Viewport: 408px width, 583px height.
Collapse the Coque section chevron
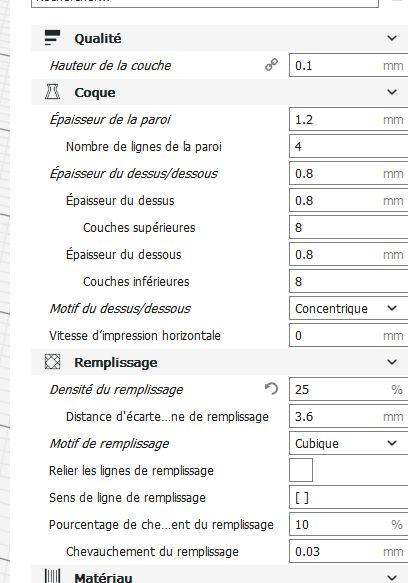point(392,92)
